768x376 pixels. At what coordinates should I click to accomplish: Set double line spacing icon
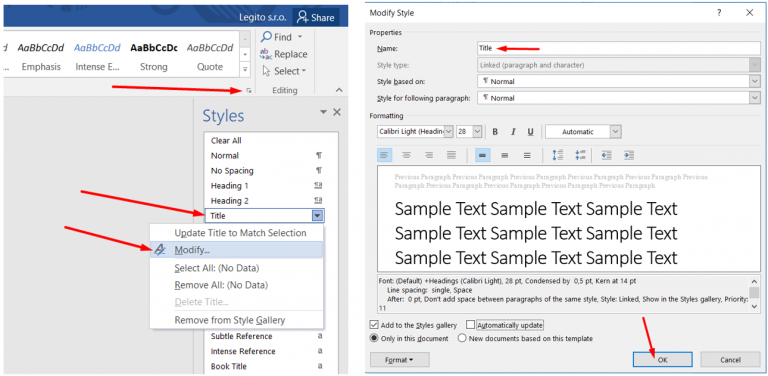click(x=527, y=155)
